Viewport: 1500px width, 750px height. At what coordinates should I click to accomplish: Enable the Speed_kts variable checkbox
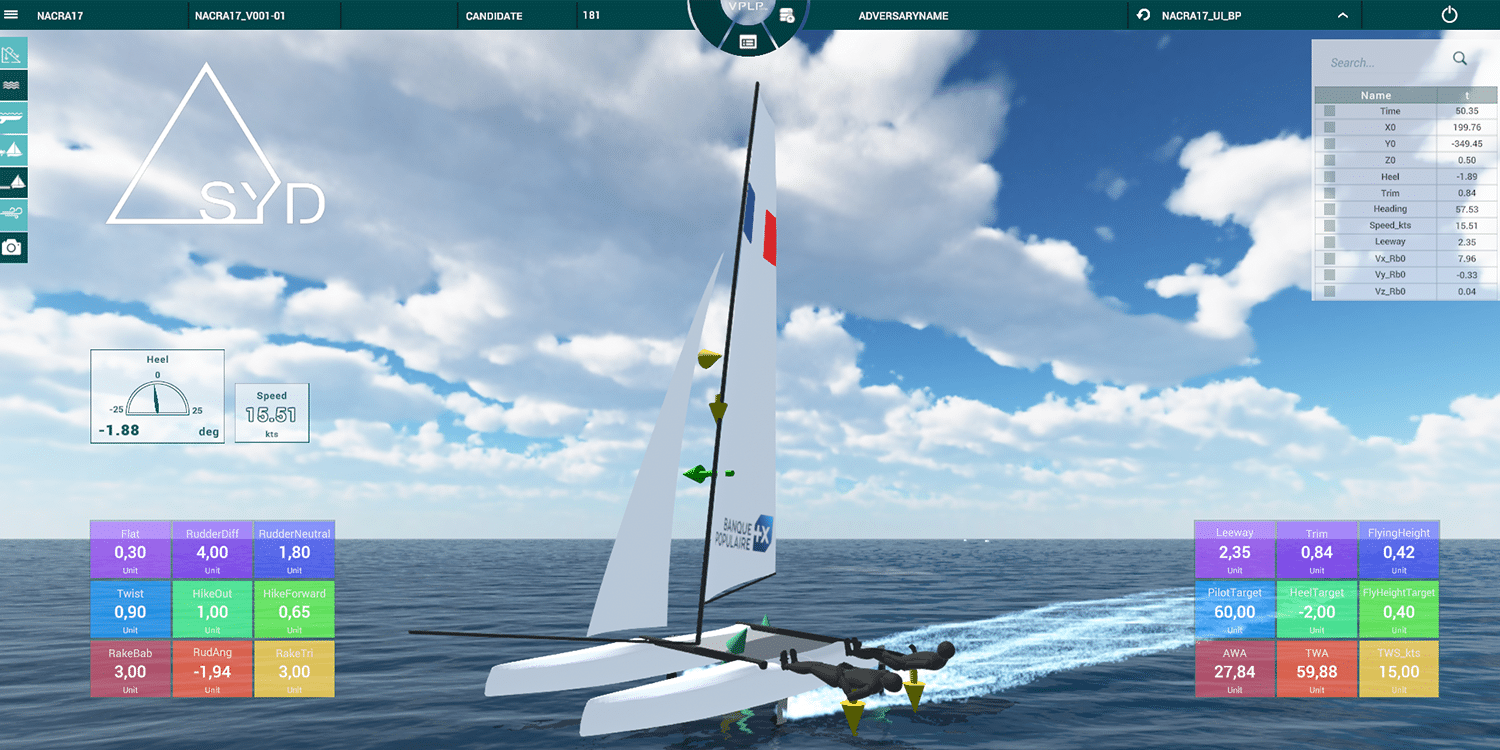coord(1329,226)
